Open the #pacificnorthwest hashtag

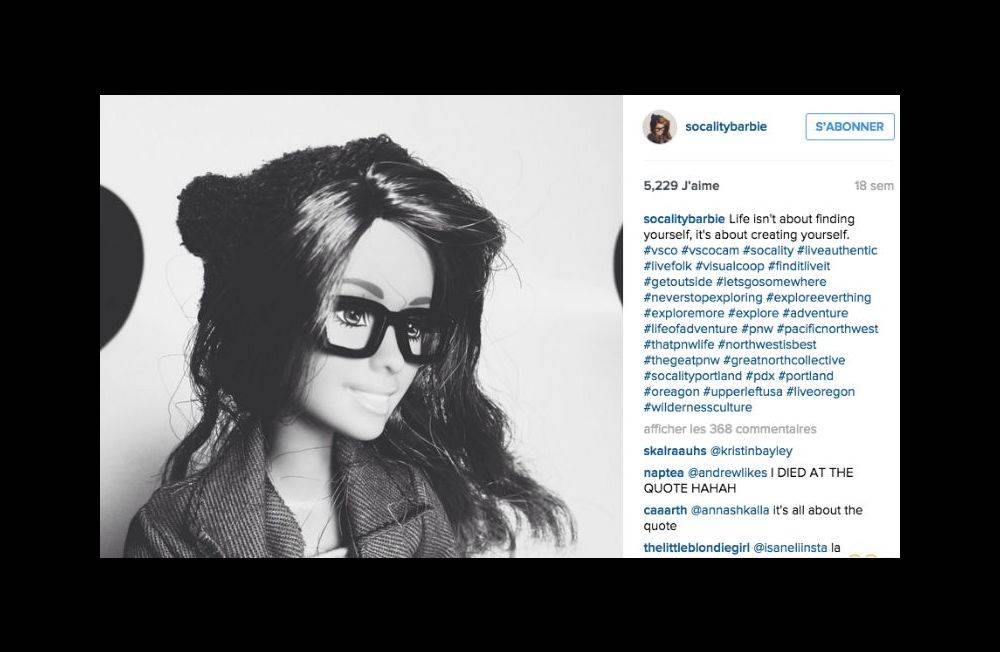click(827, 329)
